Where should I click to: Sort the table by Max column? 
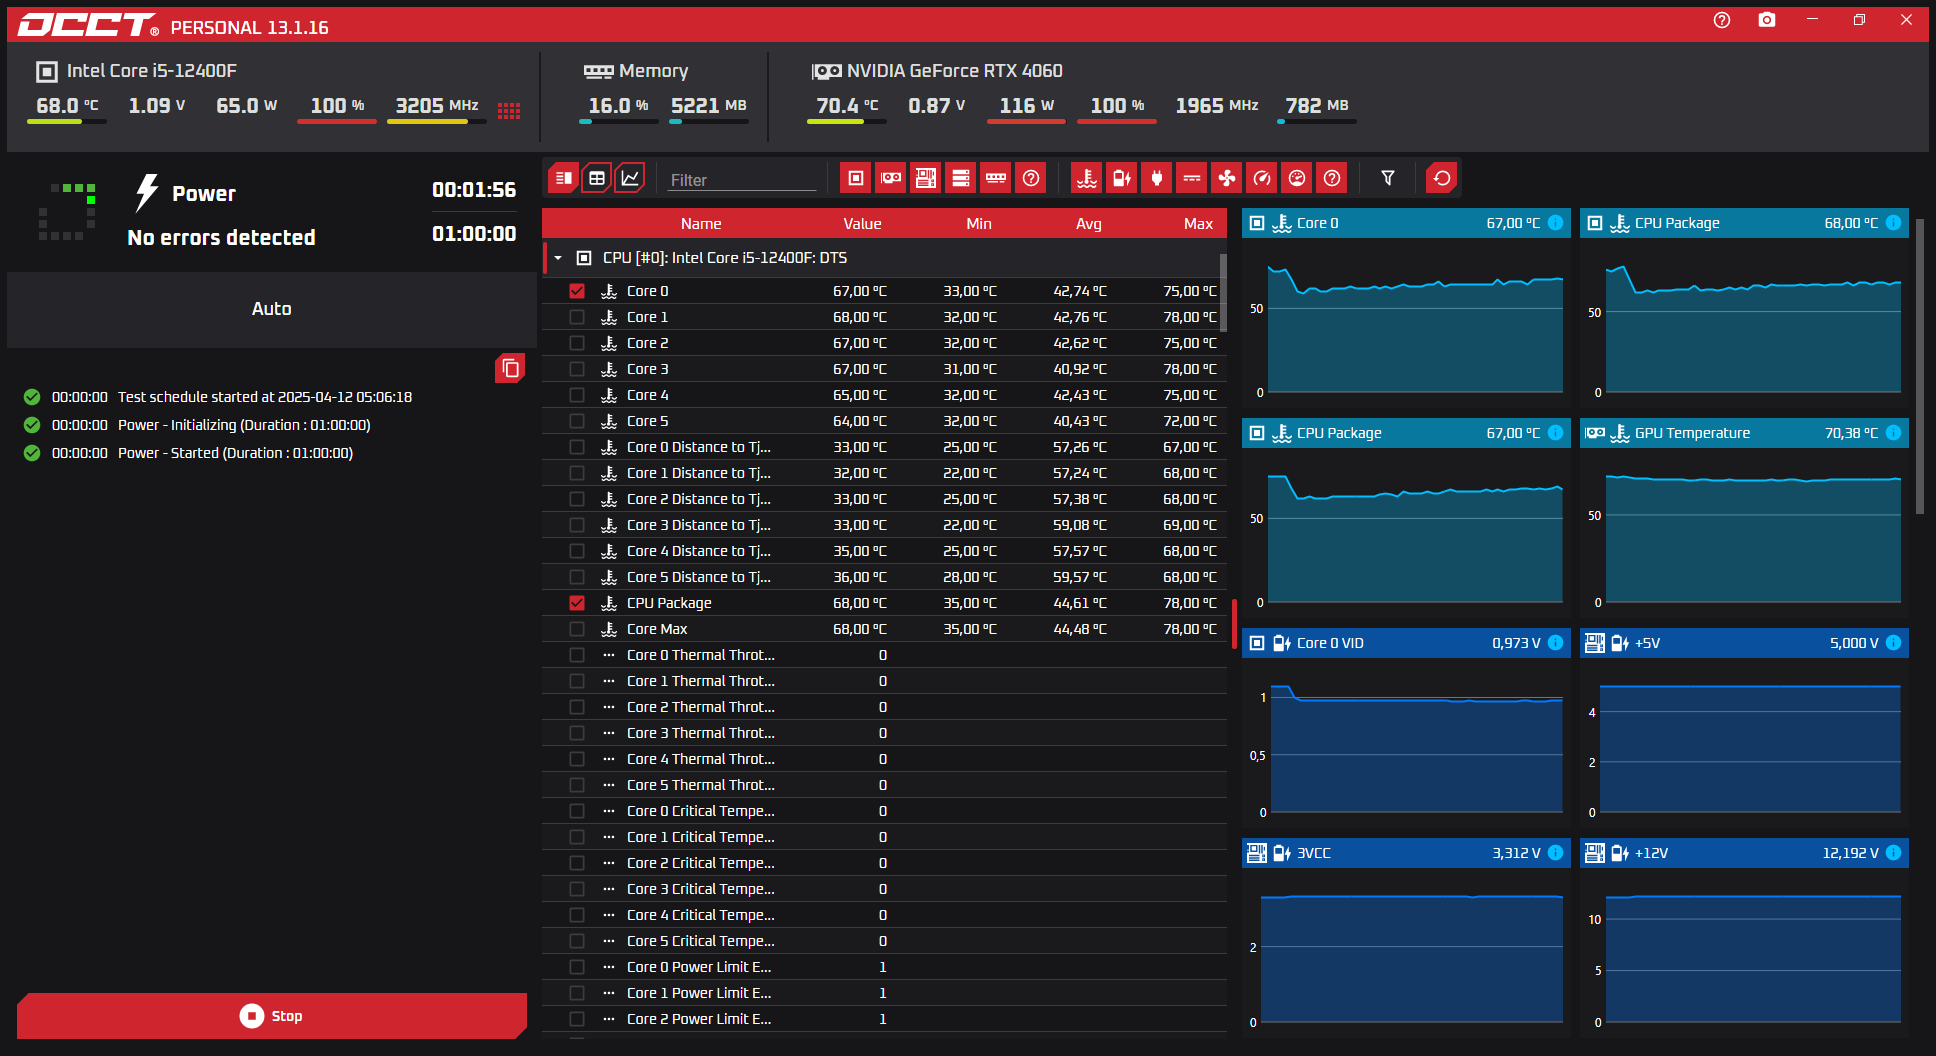coord(1197,224)
